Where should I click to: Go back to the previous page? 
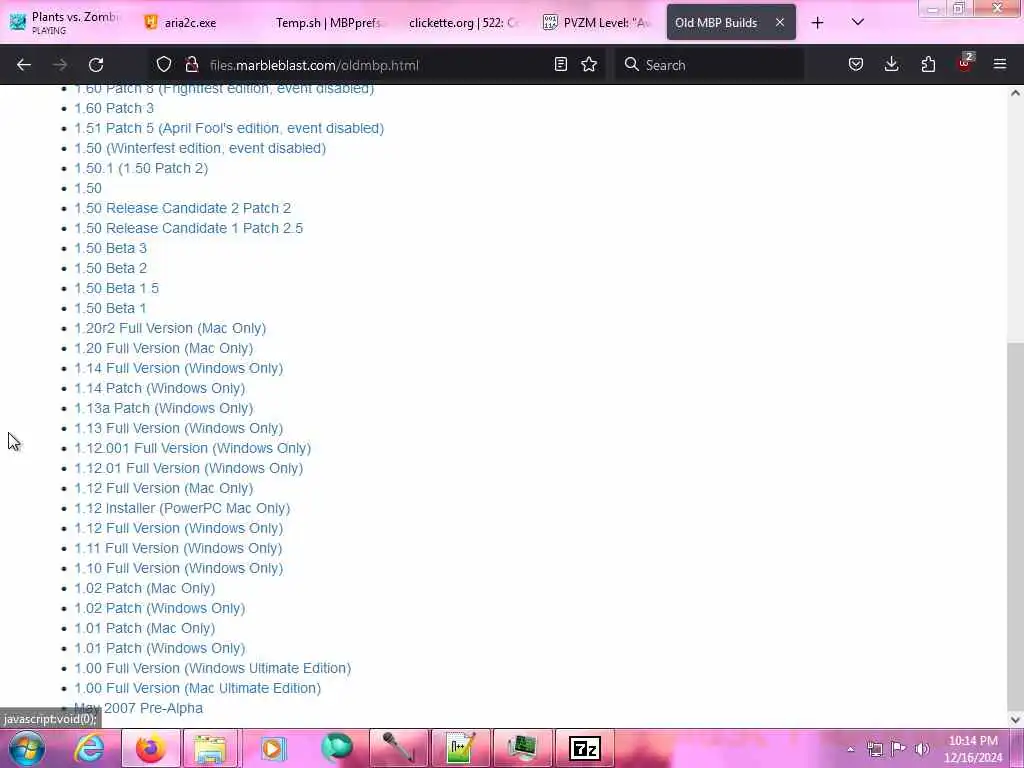click(24, 65)
